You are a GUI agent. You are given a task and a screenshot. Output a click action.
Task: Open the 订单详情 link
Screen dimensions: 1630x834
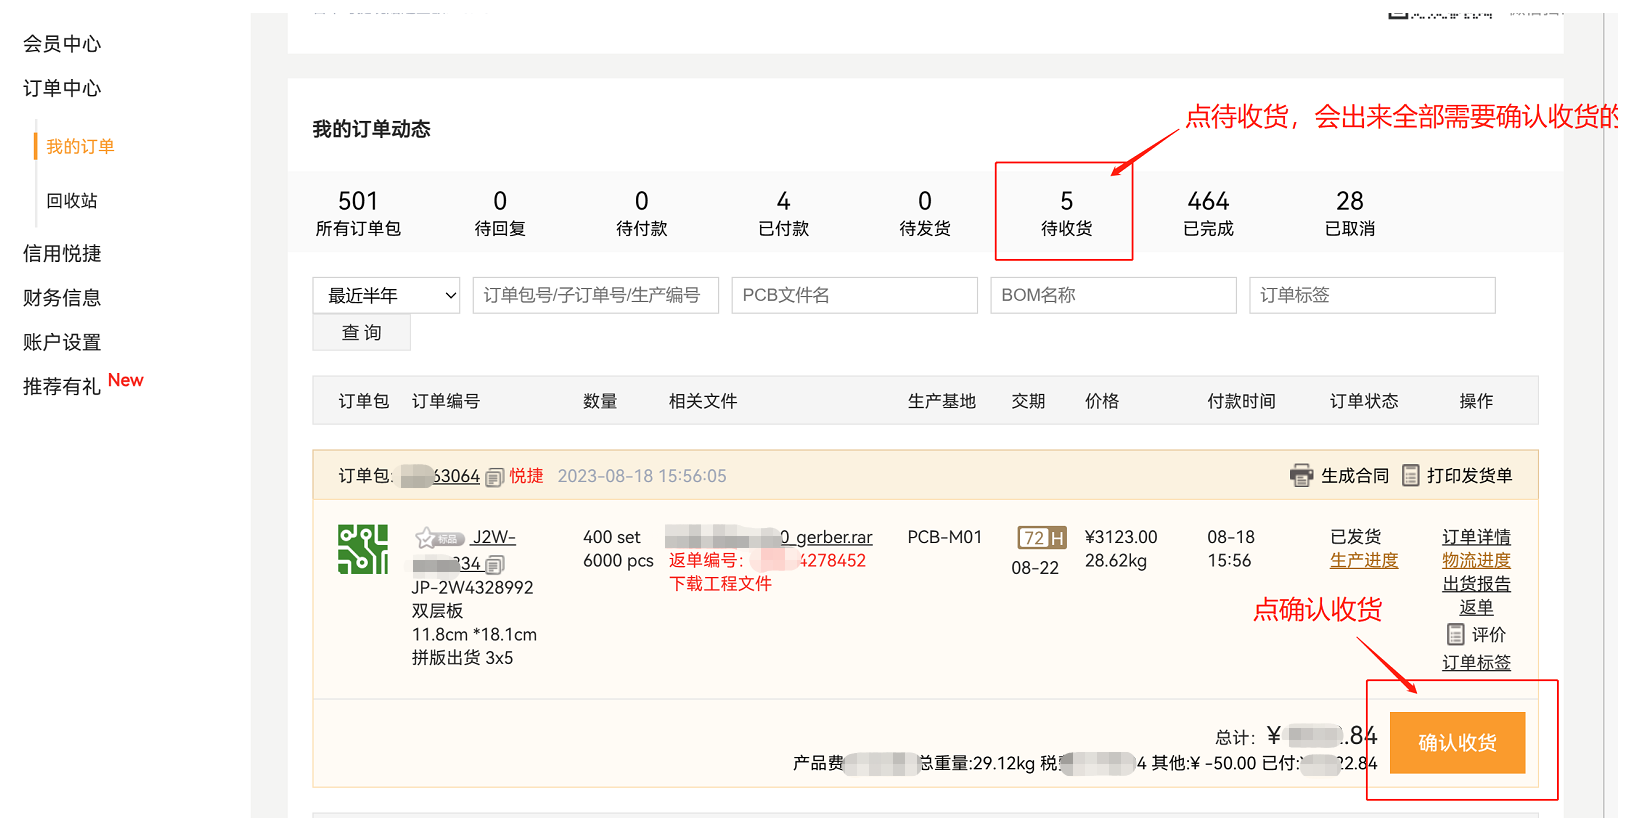(1475, 537)
